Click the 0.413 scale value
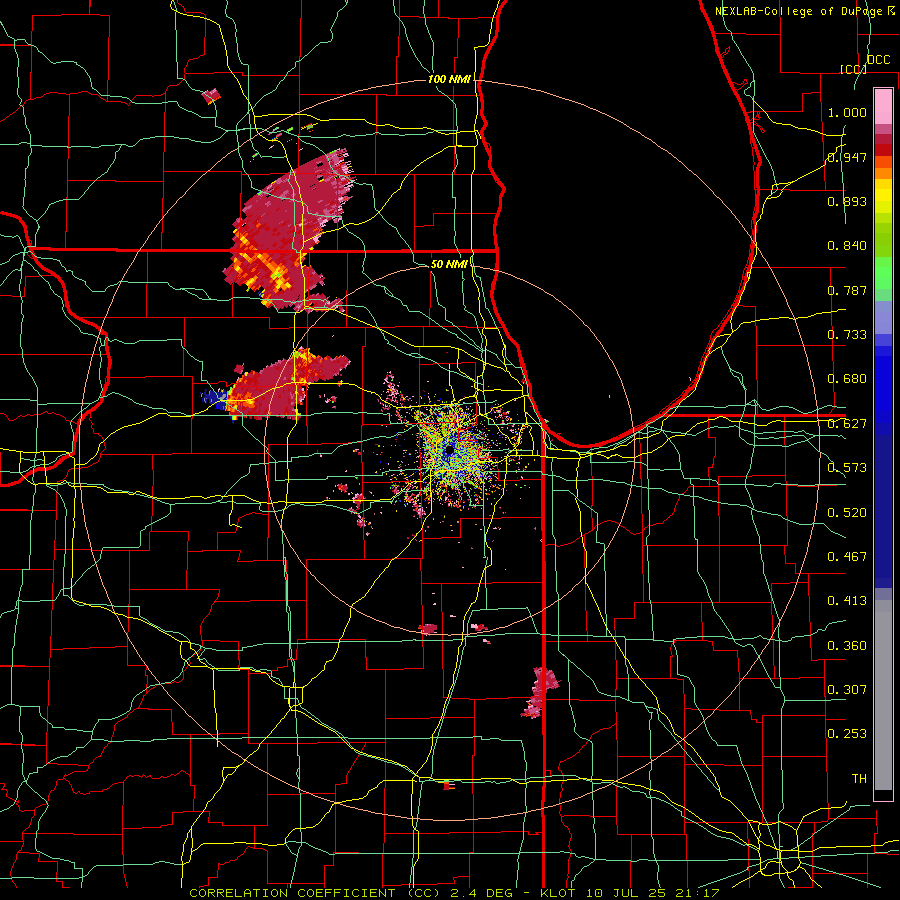The image size is (900, 900). coord(847,601)
